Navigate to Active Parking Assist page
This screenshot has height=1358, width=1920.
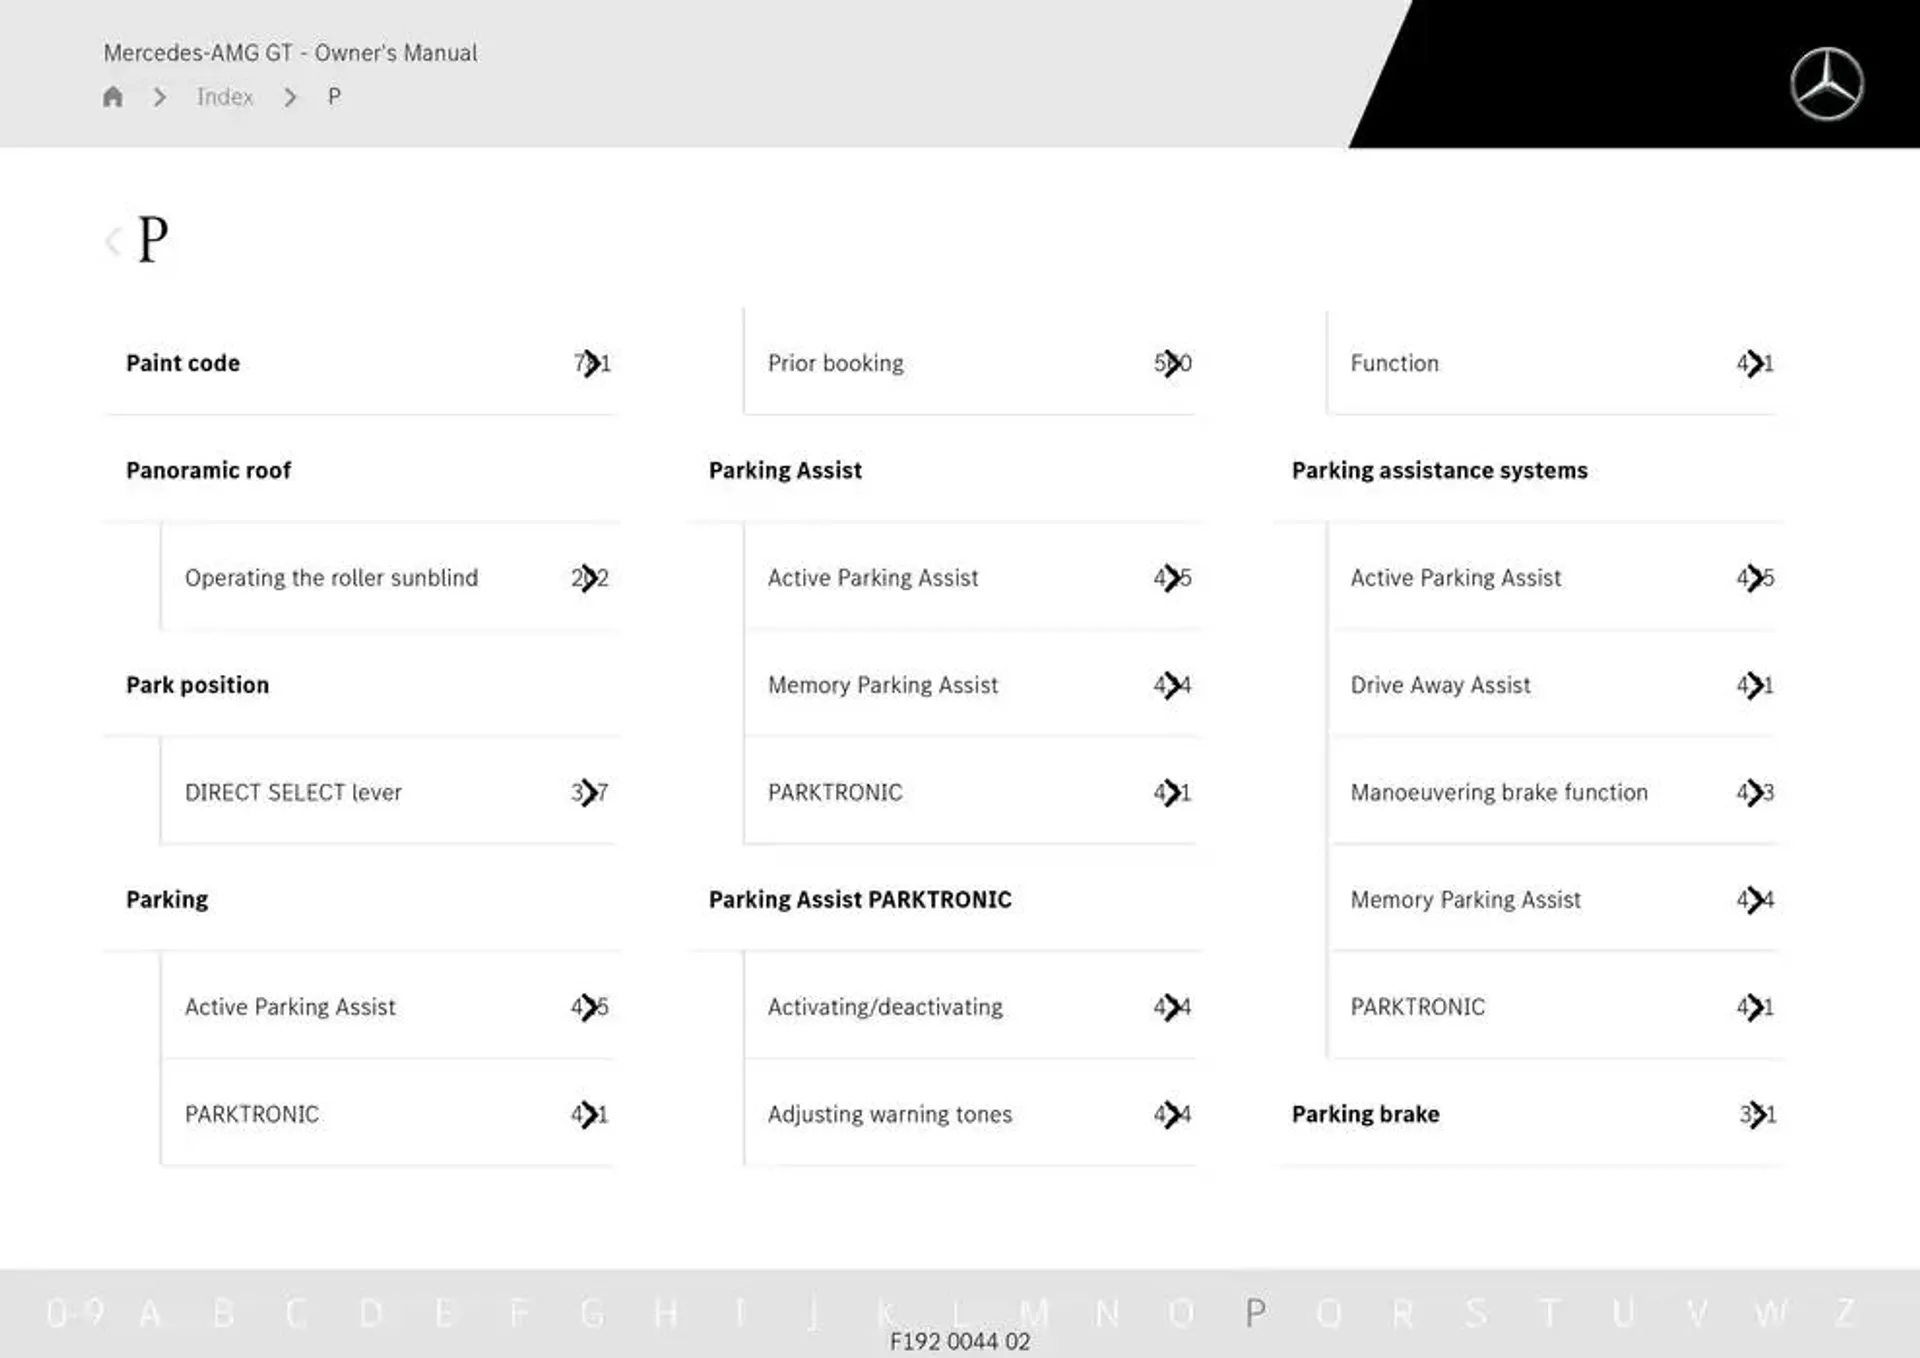(x=874, y=578)
